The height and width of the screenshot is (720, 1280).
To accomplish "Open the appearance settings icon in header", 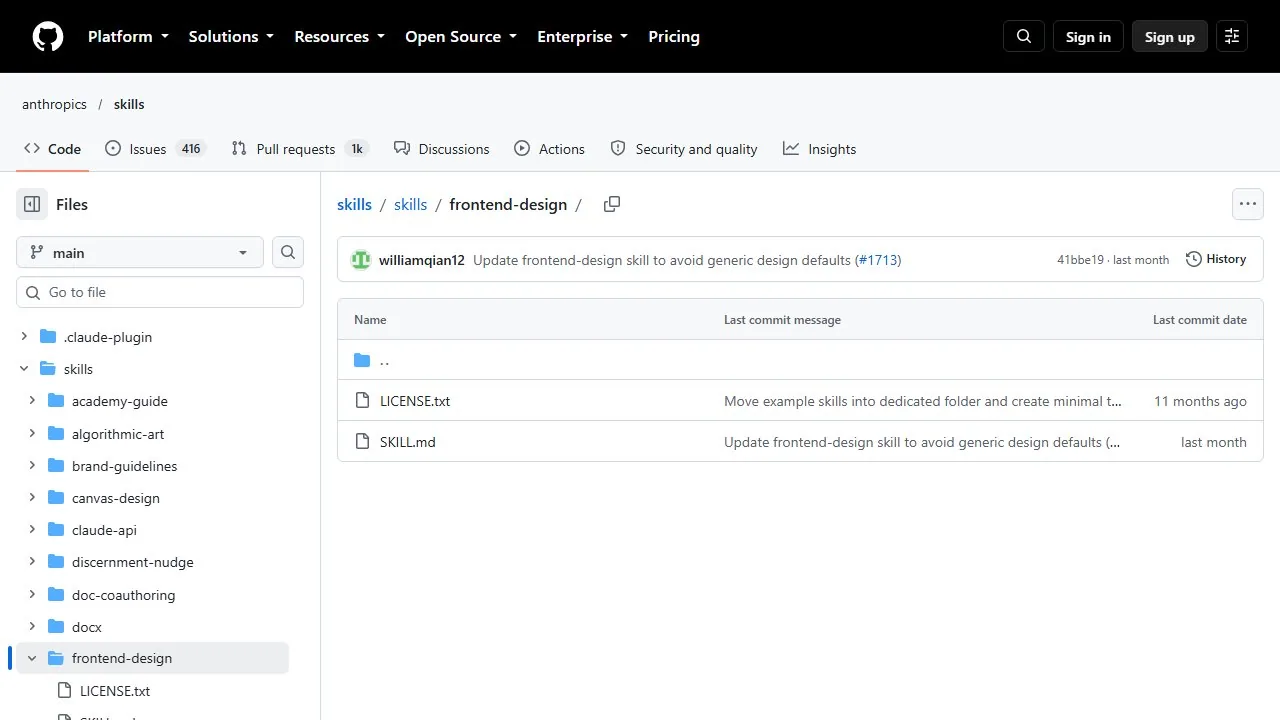I will 1232,37.
